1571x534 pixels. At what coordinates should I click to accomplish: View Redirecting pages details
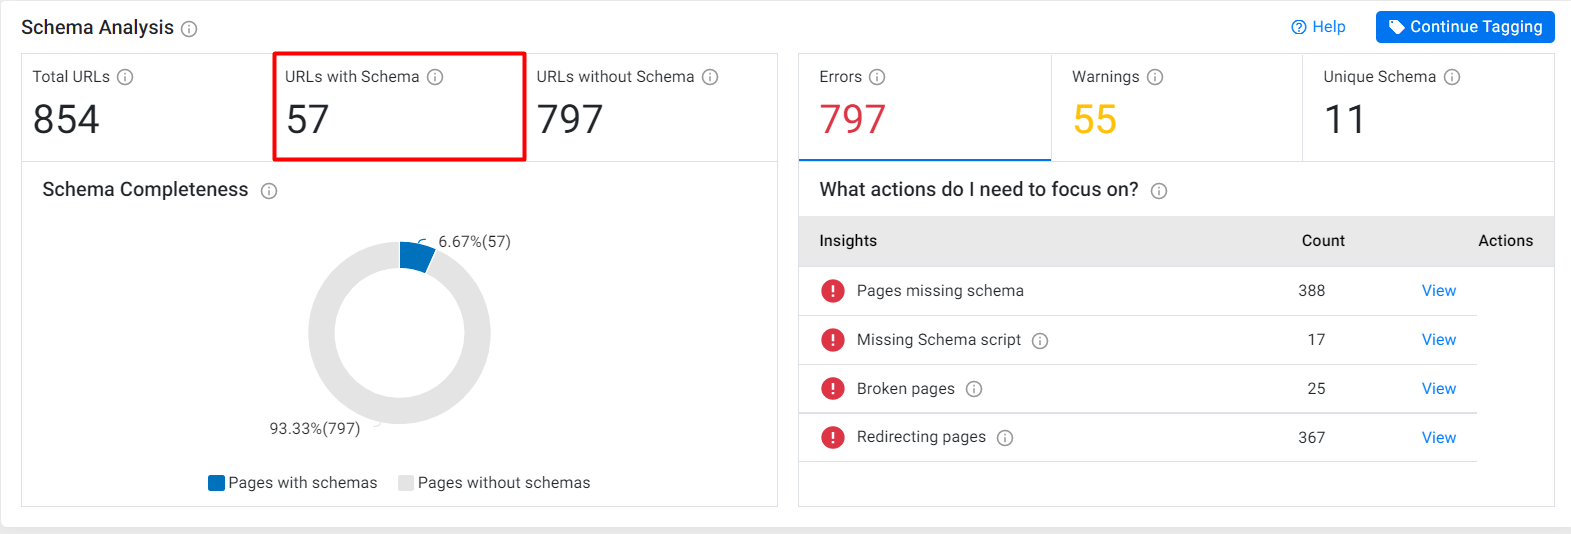pyautogui.click(x=1439, y=438)
